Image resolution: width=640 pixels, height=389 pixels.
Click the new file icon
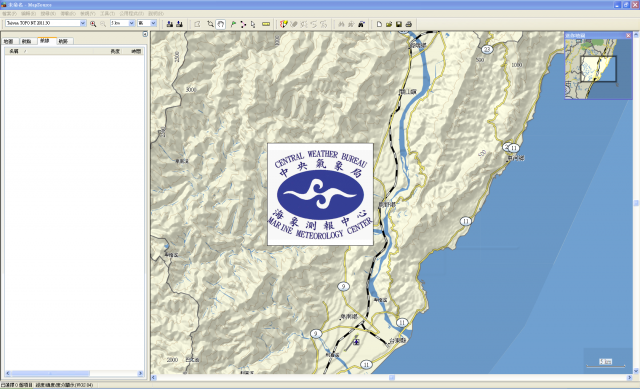(379, 24)
